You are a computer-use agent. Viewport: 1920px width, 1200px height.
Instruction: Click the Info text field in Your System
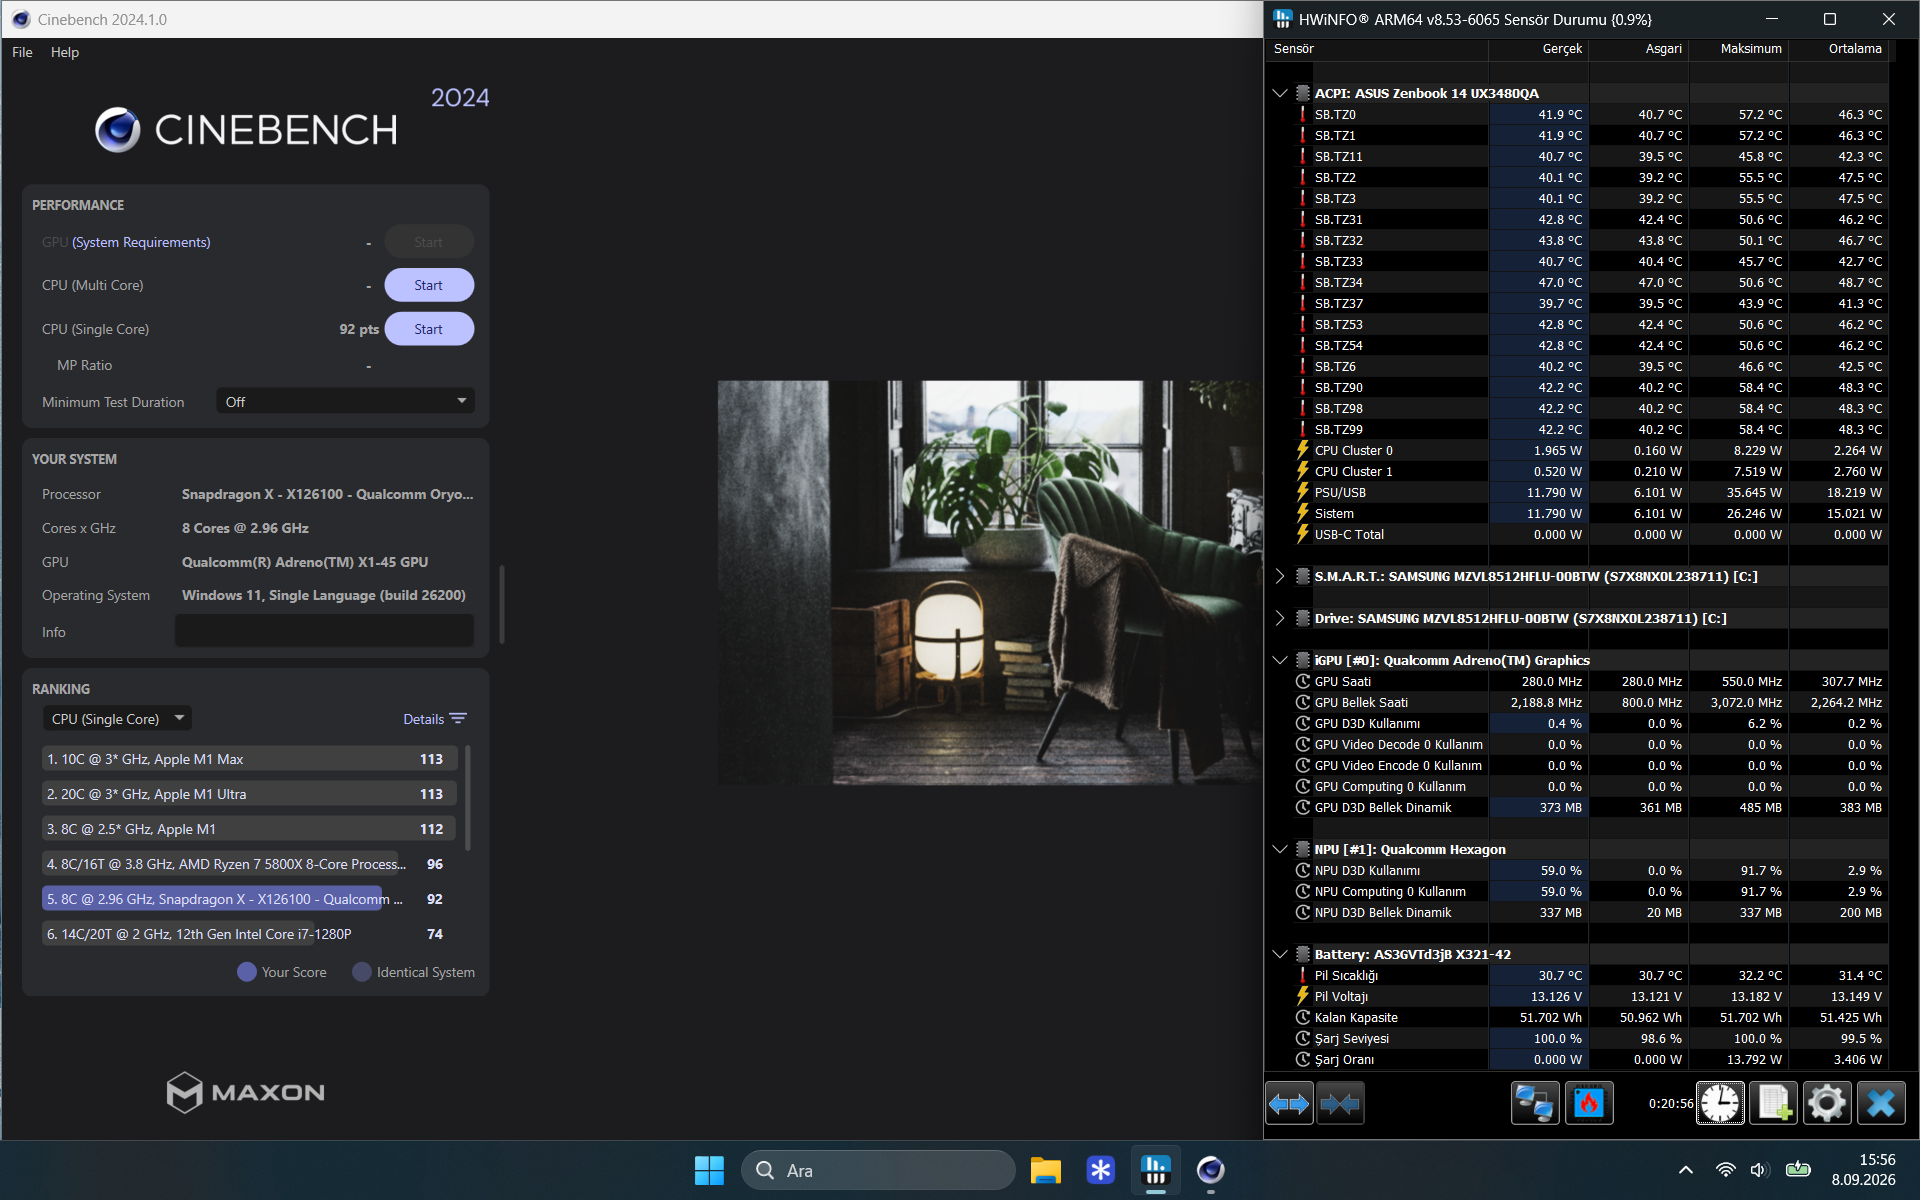coord(324,631)
